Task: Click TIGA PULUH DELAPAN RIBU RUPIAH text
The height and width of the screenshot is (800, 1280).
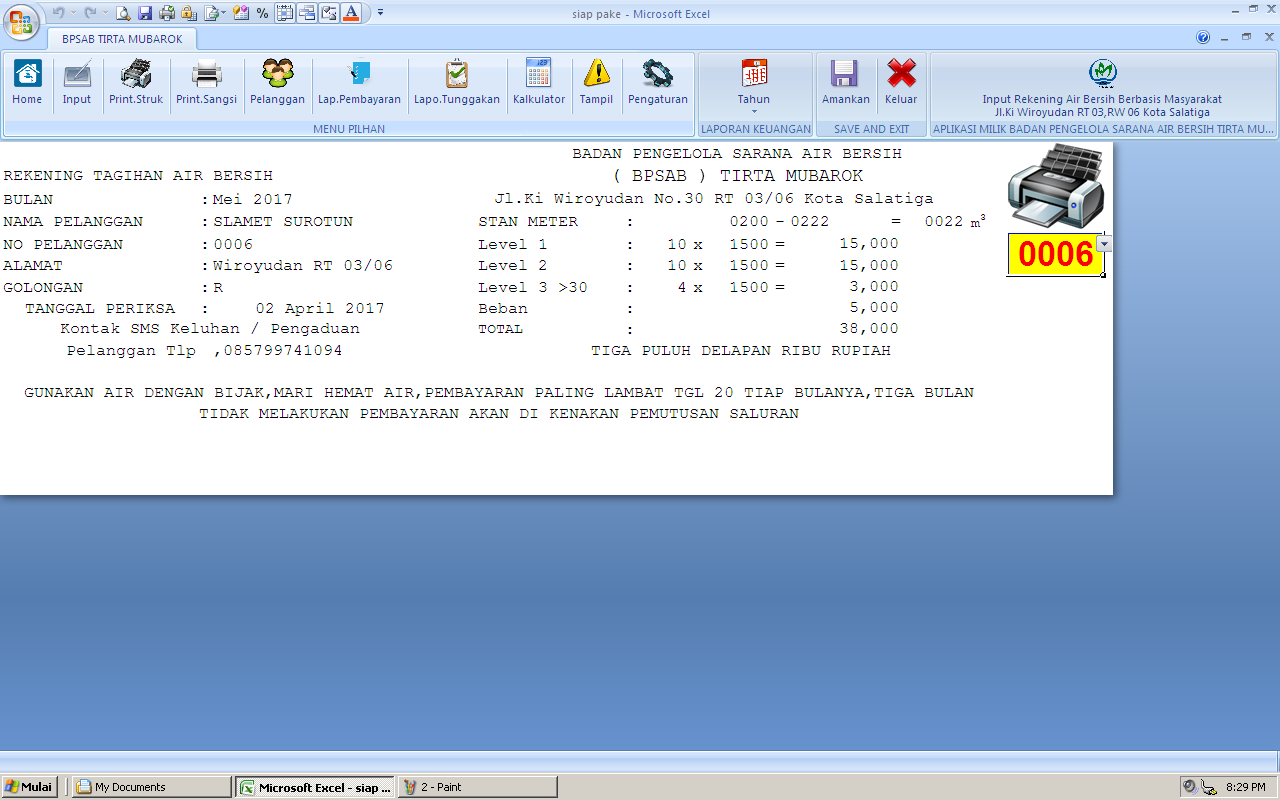Action: click(x=741, y=351)
